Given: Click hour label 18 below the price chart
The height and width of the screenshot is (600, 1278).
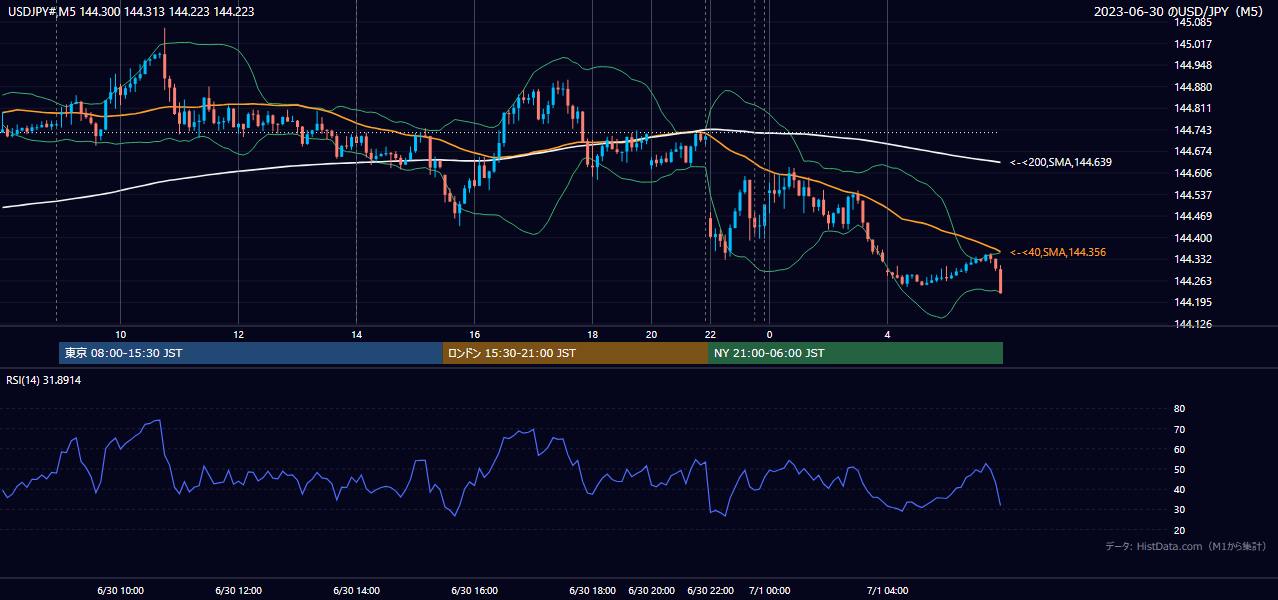Looking at the screenshot, I should pyautogui.click(x=592, y=334).
